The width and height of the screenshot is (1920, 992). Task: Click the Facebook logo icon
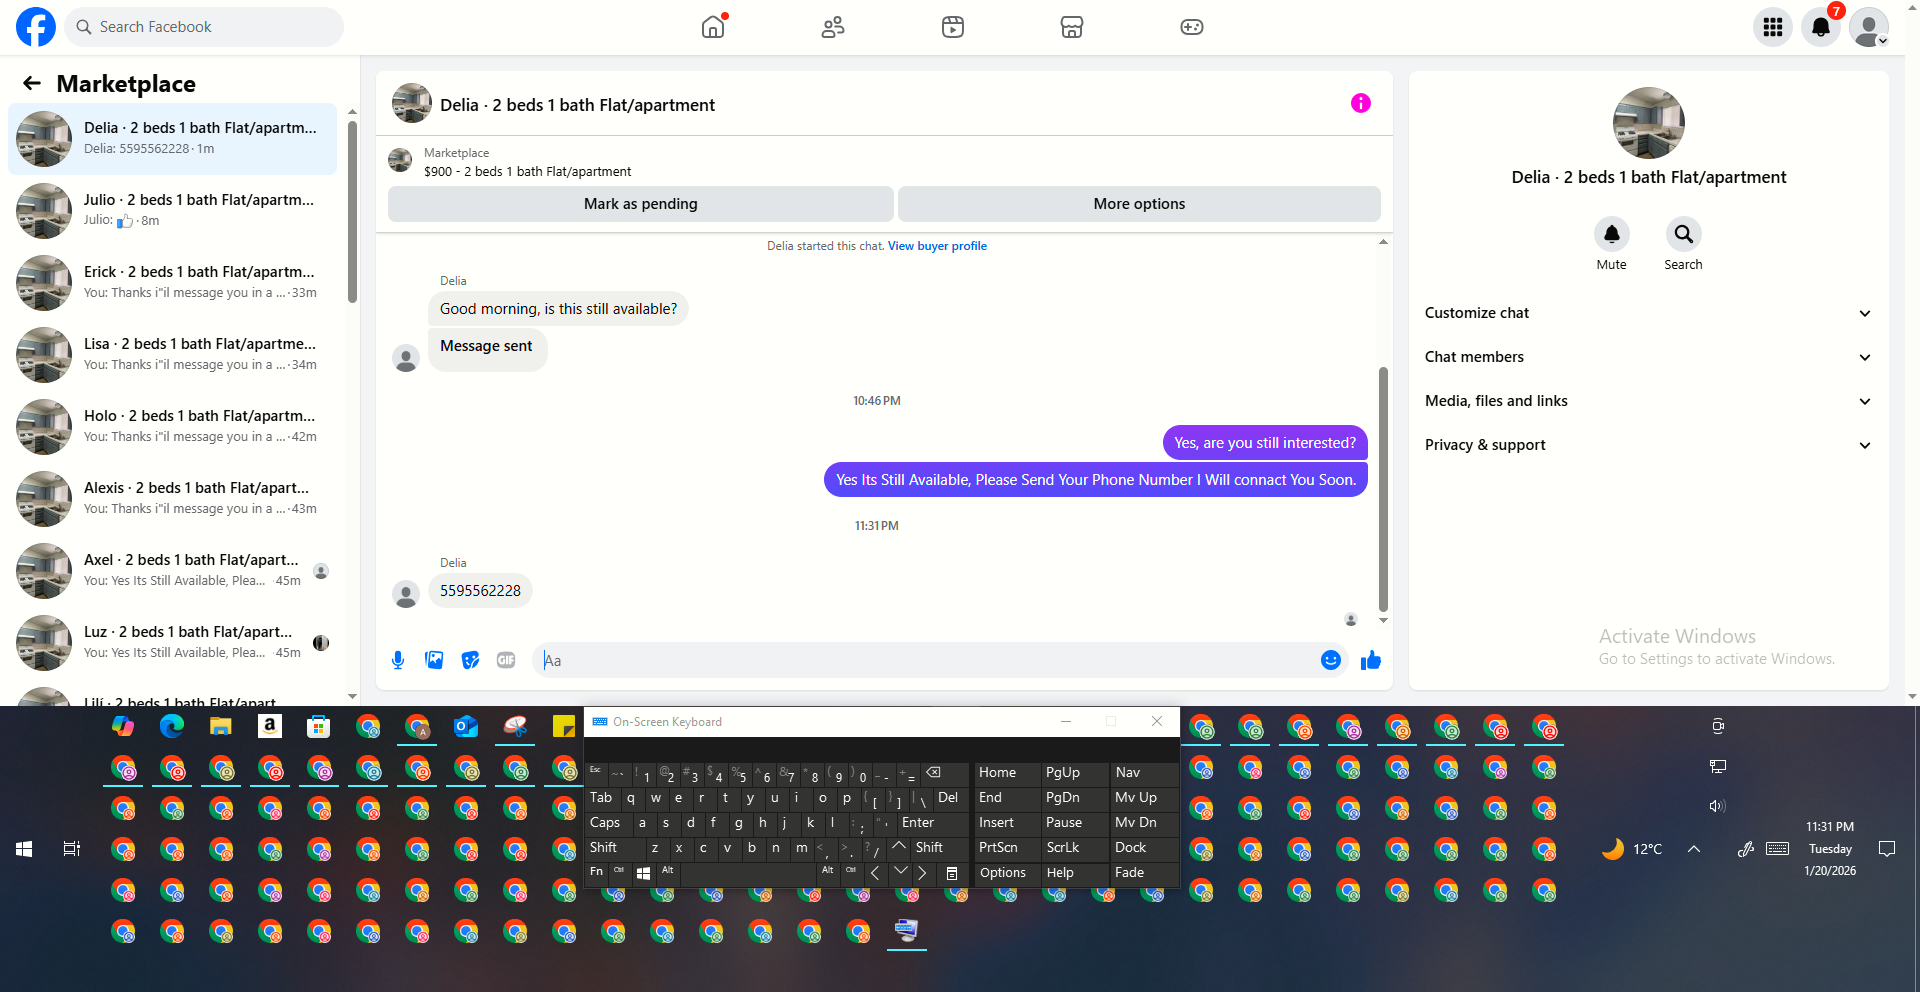point(36,27)
